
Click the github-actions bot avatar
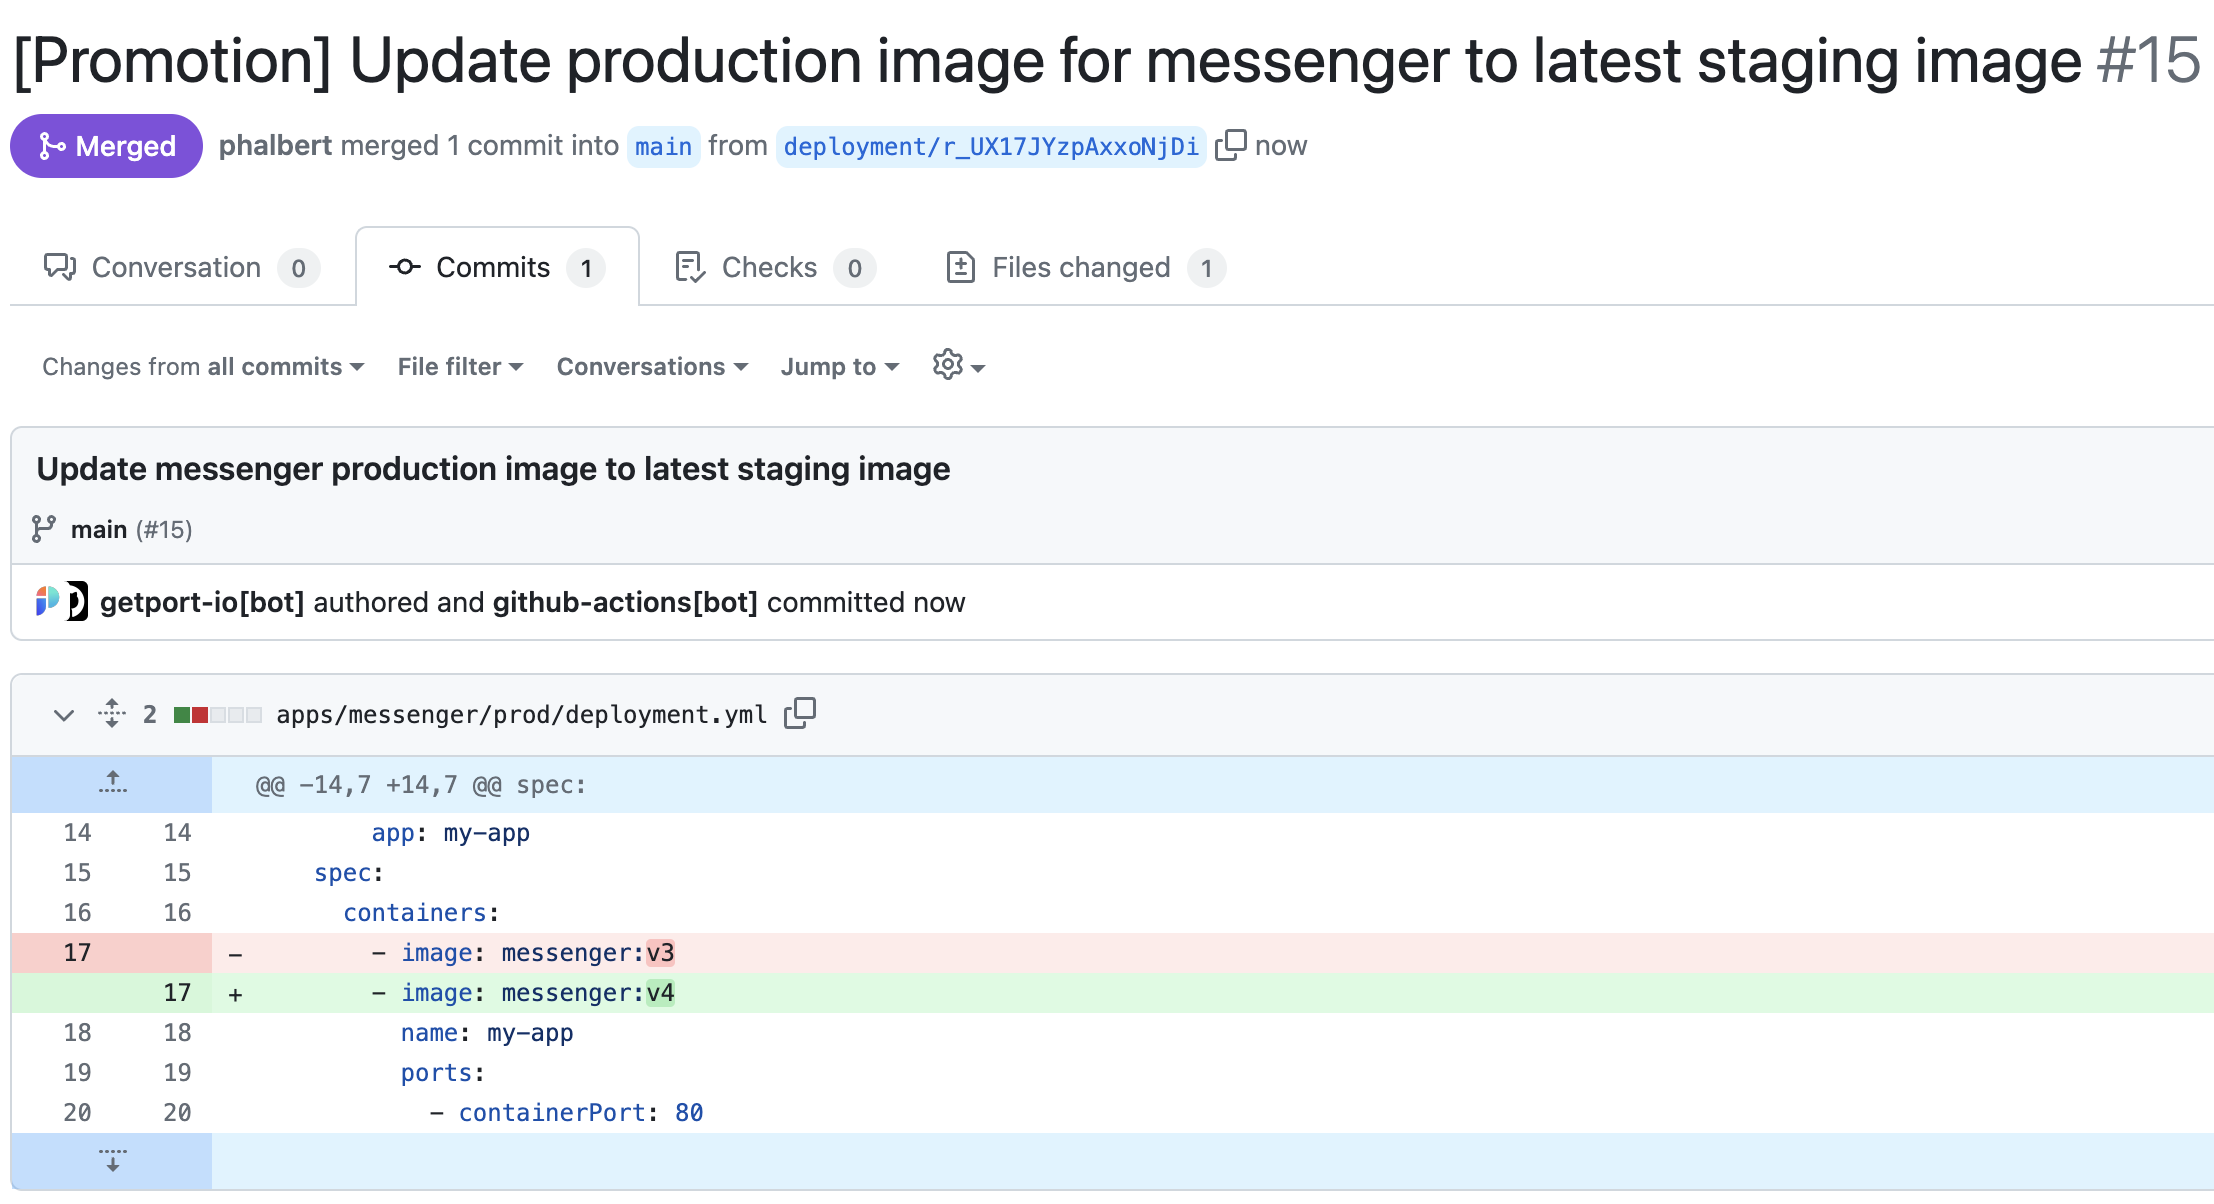tap(78, 602)
